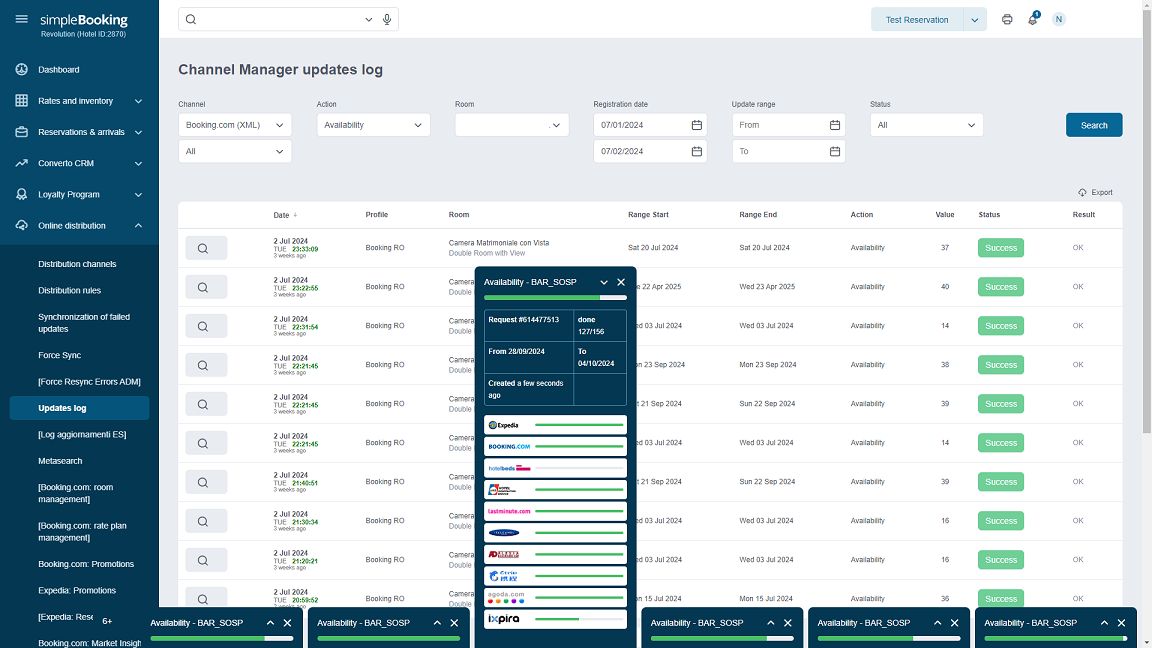Open the second Channel dropdown showing All
Screen dimensions: 1152x648
[x=235, y=151]
